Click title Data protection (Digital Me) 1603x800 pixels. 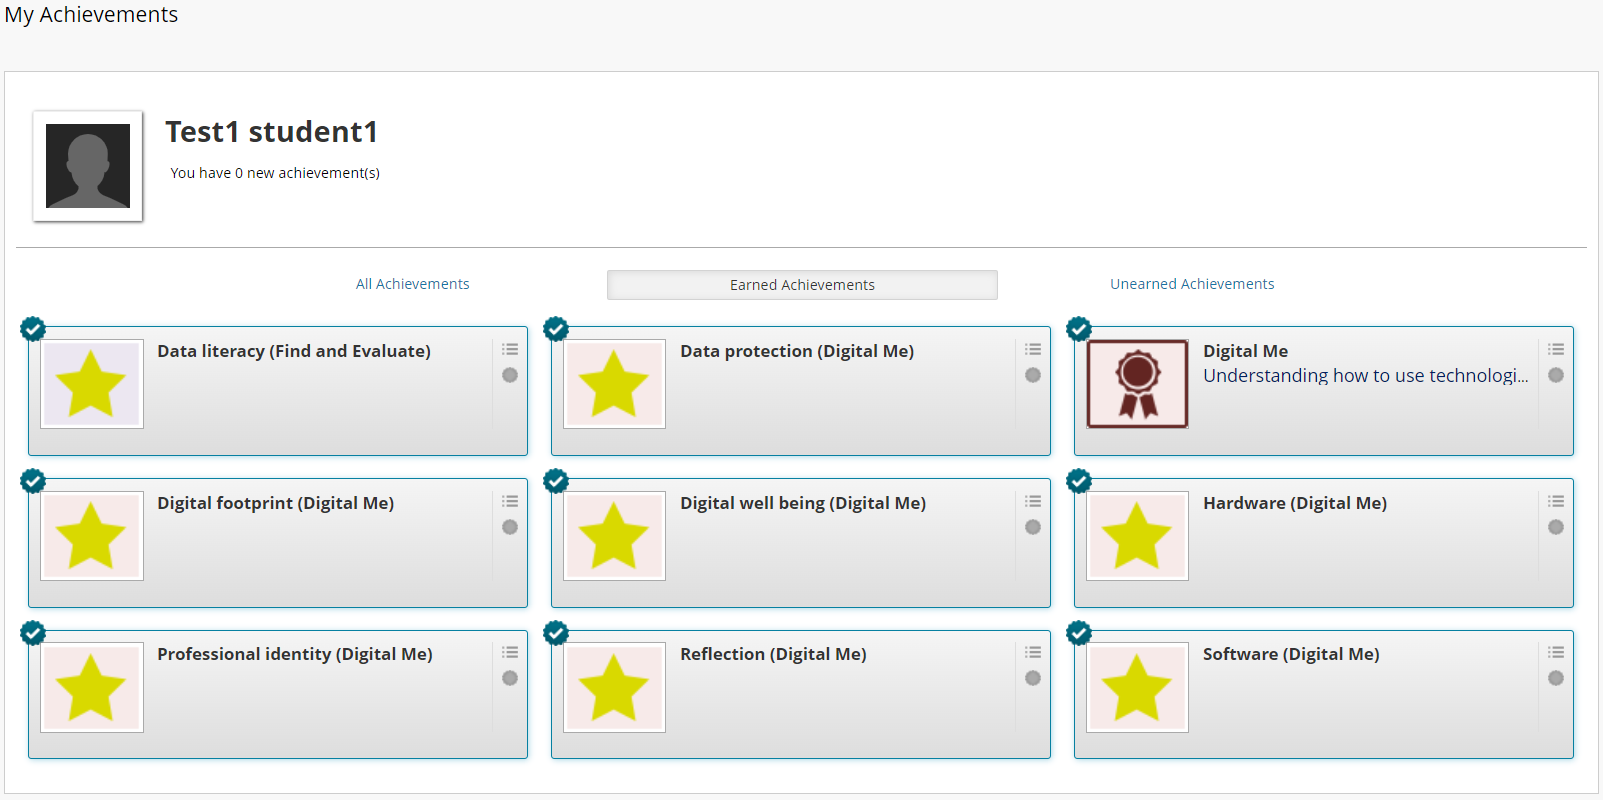click(797, 351)
